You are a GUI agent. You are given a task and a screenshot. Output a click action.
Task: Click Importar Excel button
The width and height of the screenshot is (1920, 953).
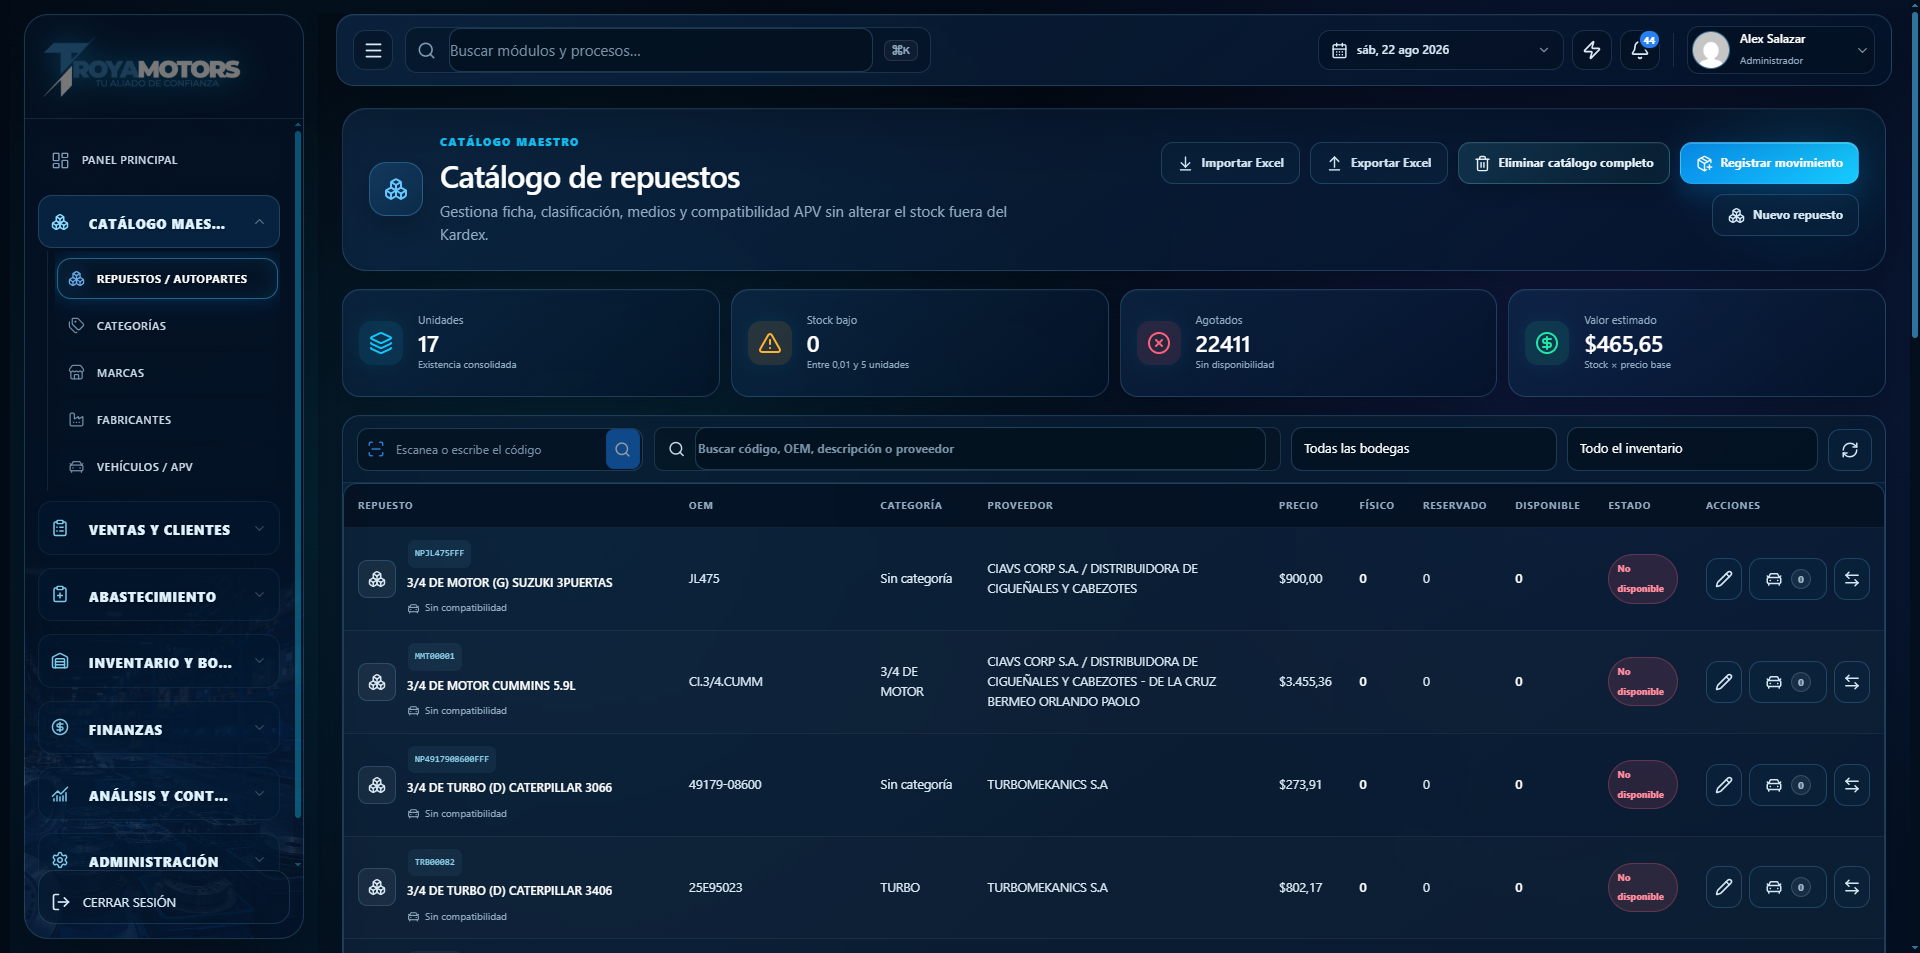tap(1230, 163)
